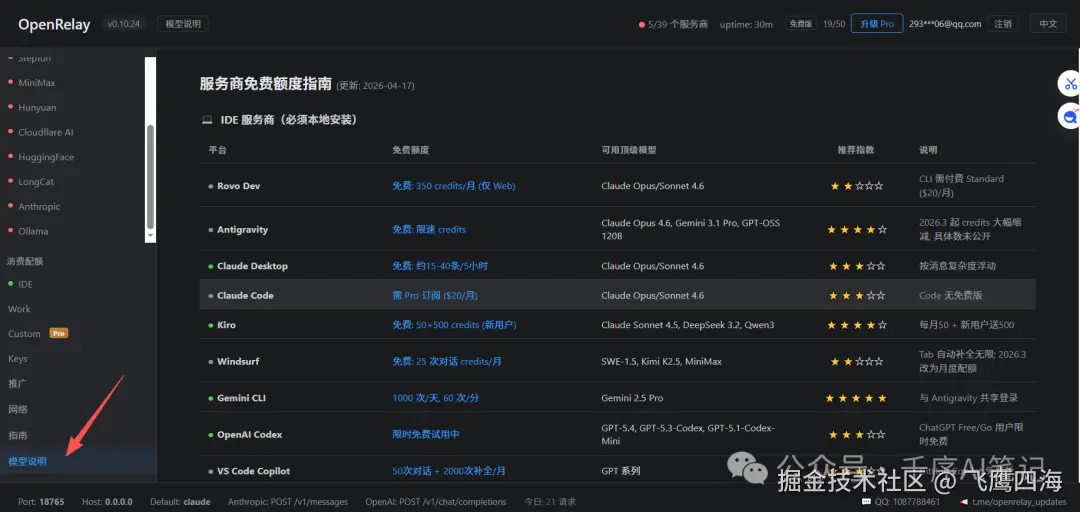Select HuggingFace in the sidebar
The width and height of the screenshot is (1080, 512).
click(x=46, y=157)
